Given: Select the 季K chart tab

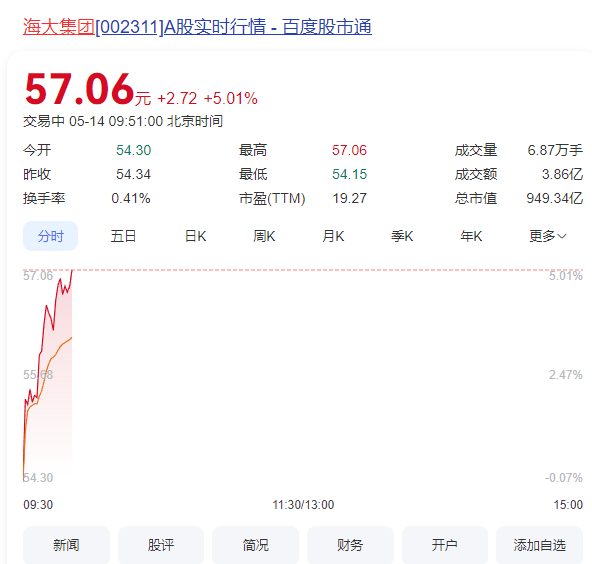Looking at the screenshot, I should tap(402, 236).
